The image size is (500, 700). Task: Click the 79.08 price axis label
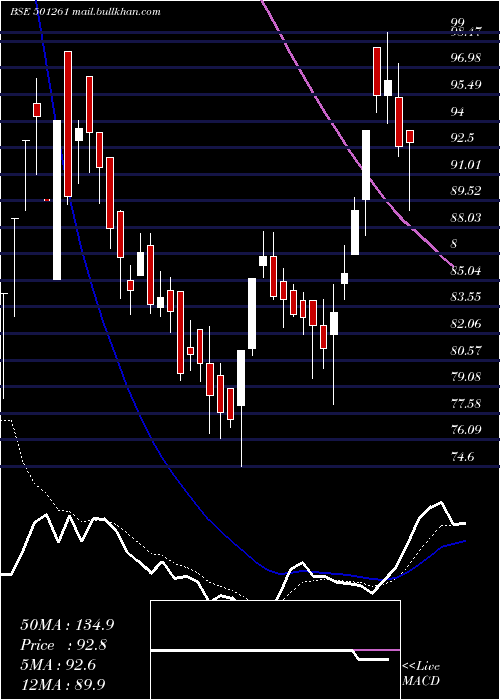466,377
